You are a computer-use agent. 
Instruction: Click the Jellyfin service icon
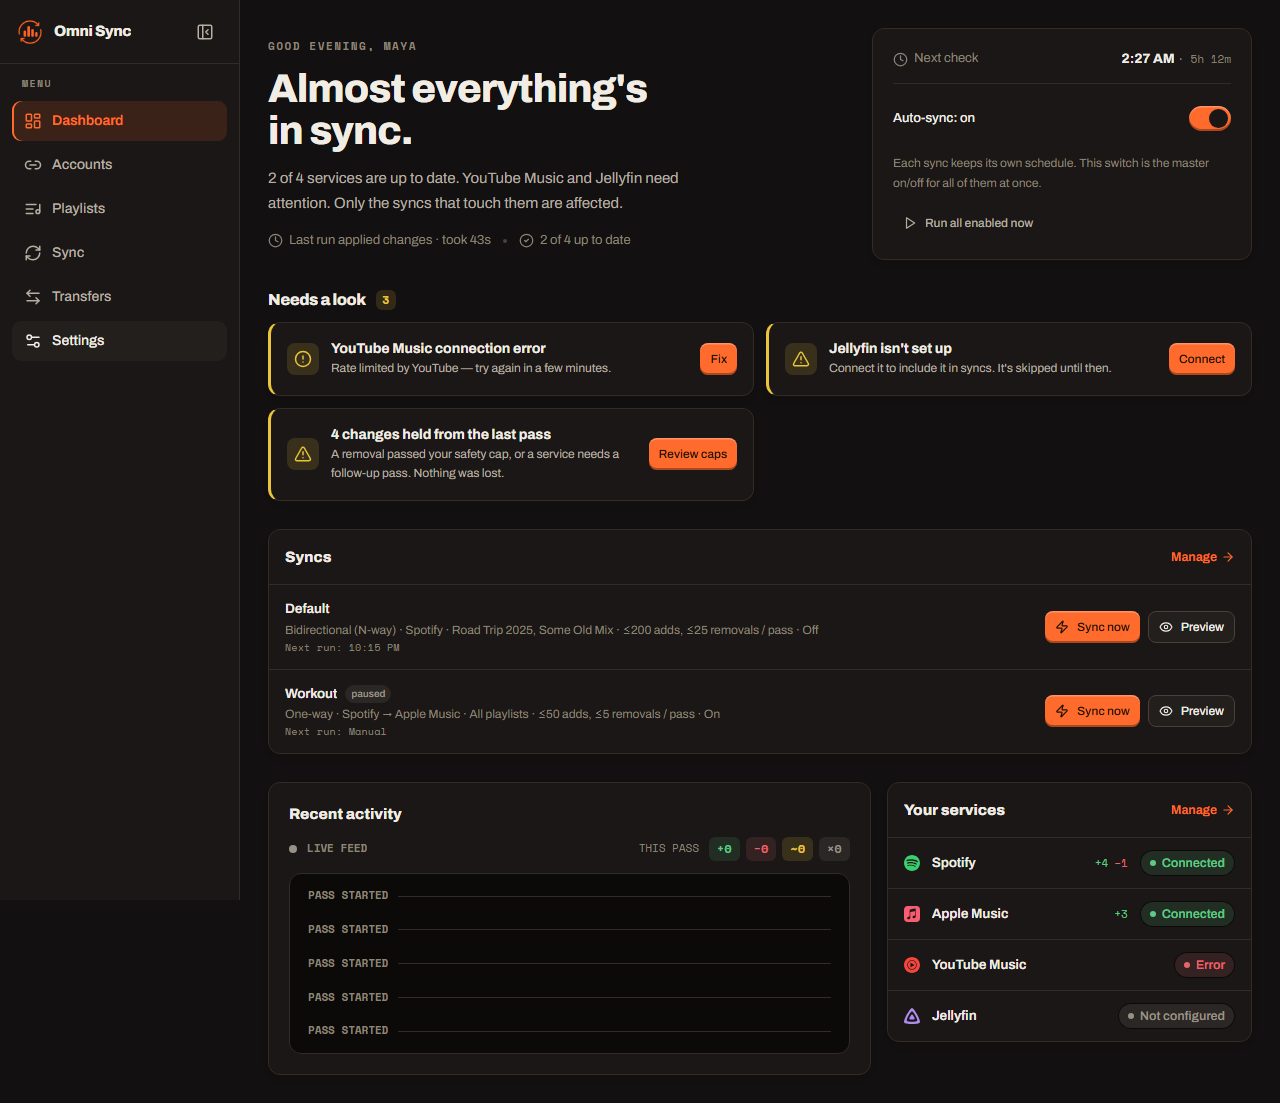pyautogui.click(x=912, y=1016)
